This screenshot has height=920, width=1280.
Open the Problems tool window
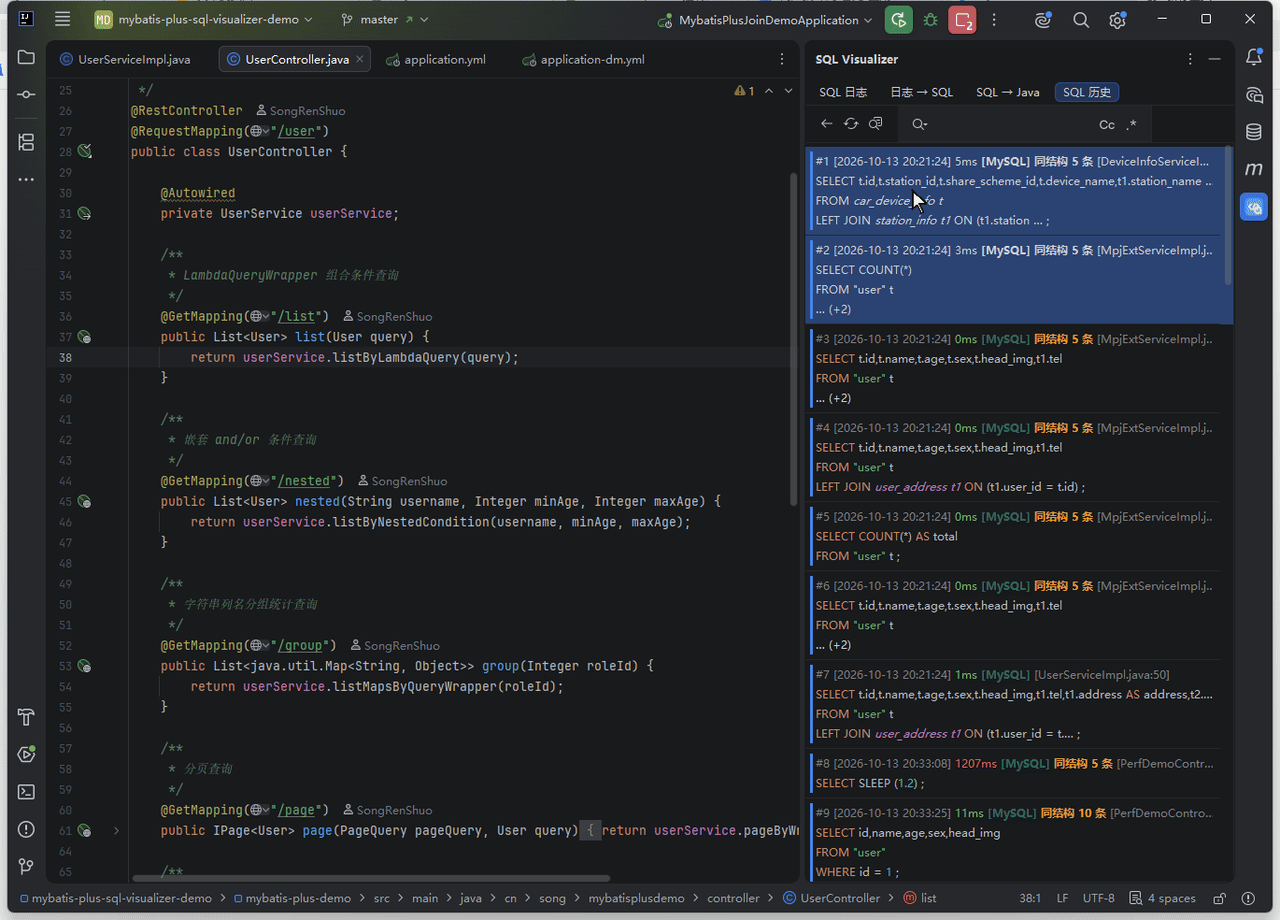[x=26, y=829]
